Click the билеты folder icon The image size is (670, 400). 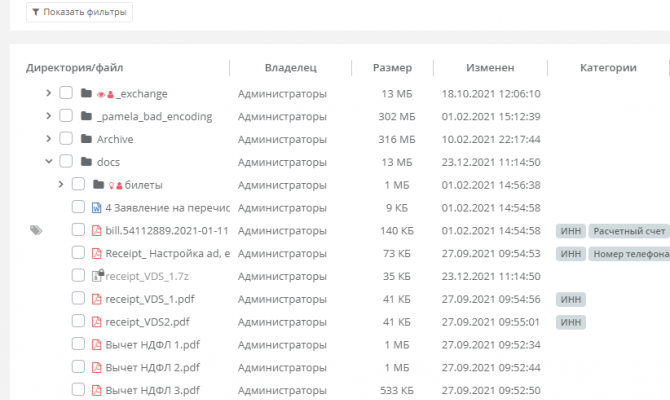[98, 185]
